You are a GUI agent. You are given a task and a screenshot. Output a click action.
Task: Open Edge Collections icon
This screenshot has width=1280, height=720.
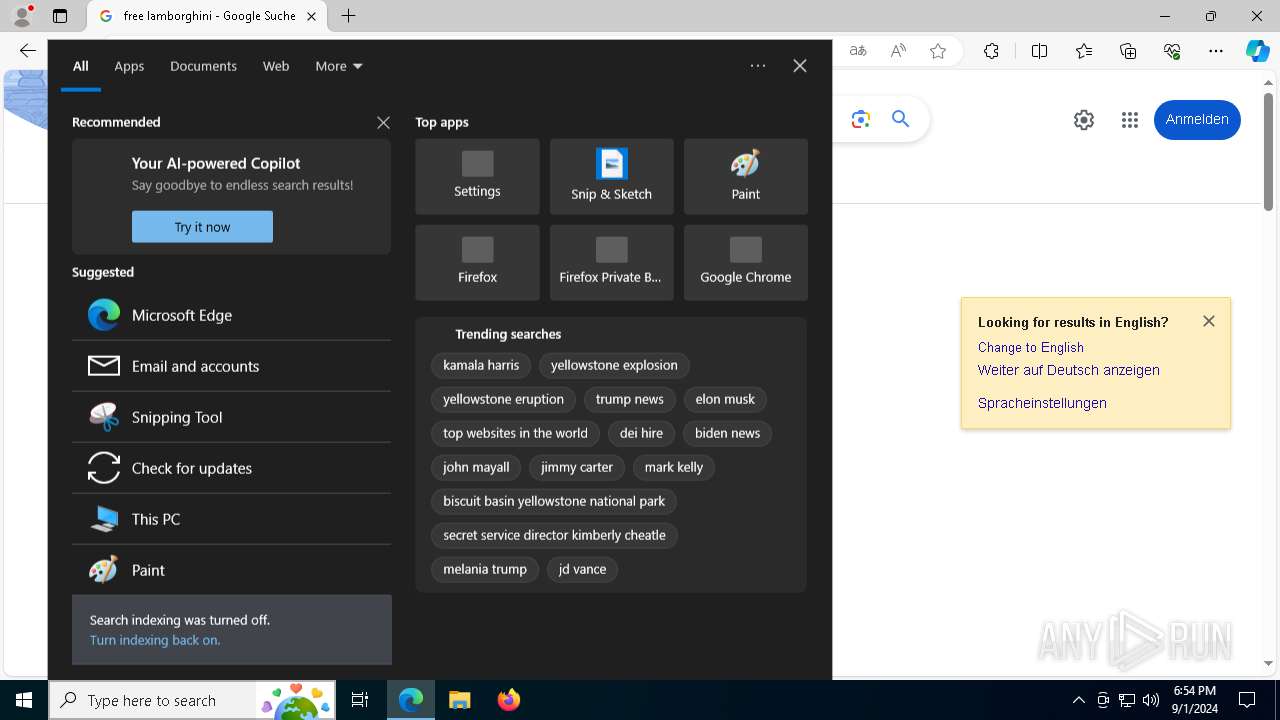pos(1128,51)
